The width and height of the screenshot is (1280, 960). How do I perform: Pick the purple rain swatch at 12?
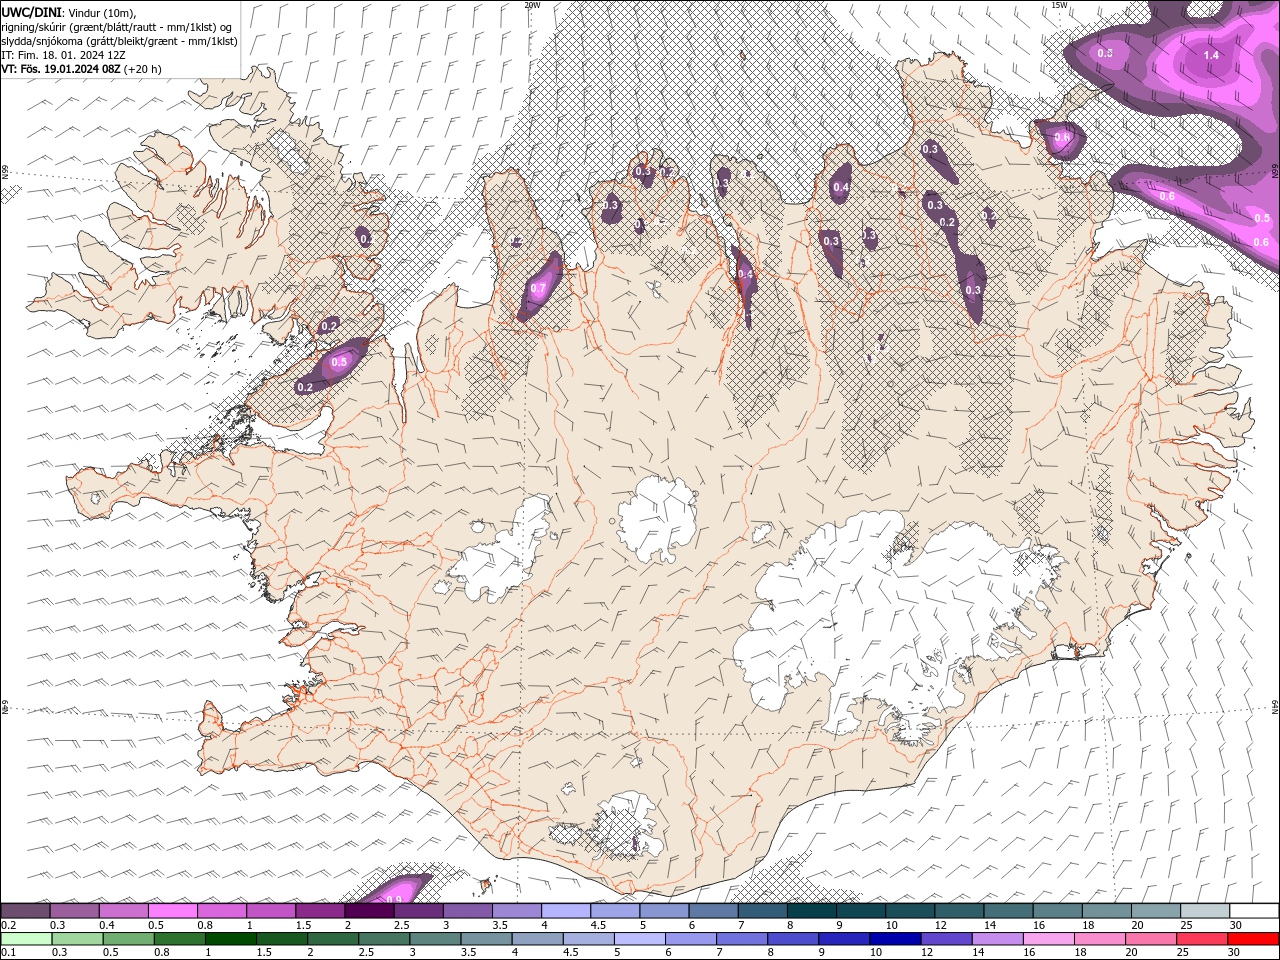click(946, 939)
